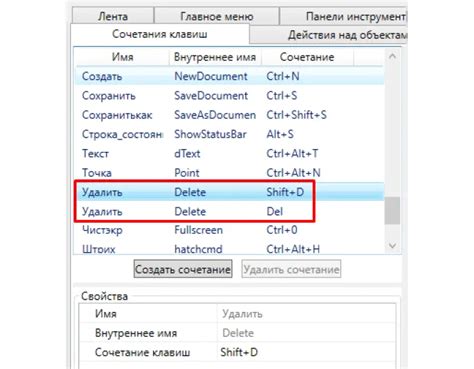Select the SaveAsDocument Ctrl+Shift+S row
Image resolution: width=474 pixels, height=369 pixels.
pyautogui.click(x=230, y=115)
